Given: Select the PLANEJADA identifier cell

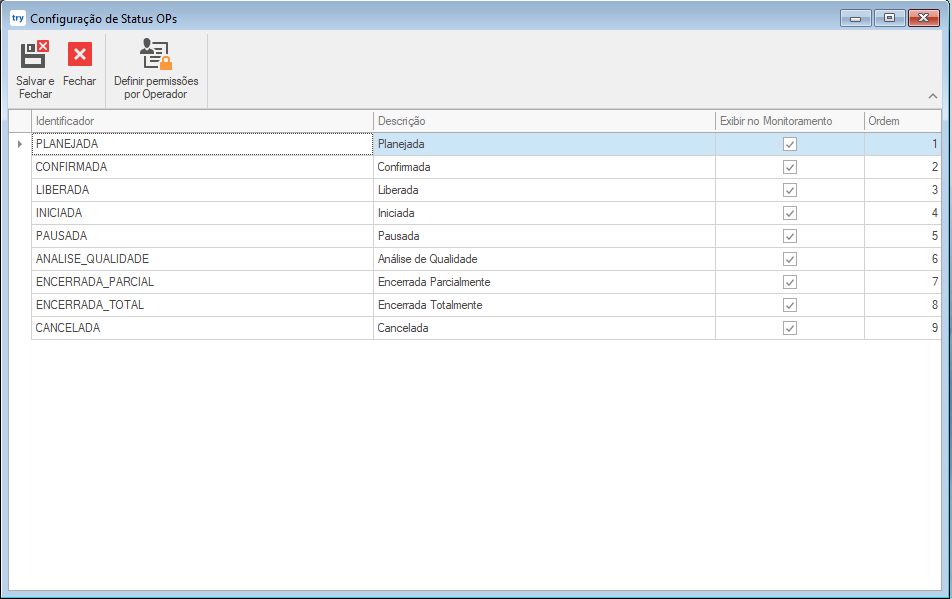Looking at the screenshot, I should tap(202, 144).
